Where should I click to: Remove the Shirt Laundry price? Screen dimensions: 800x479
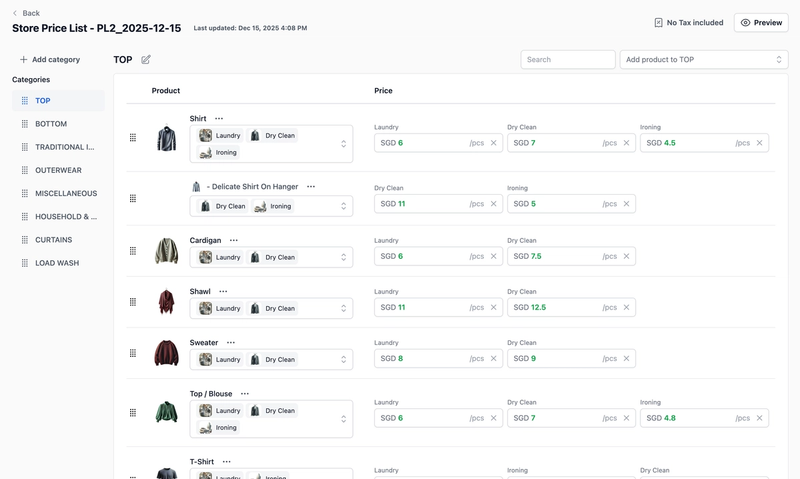click(x=493, y=143)
